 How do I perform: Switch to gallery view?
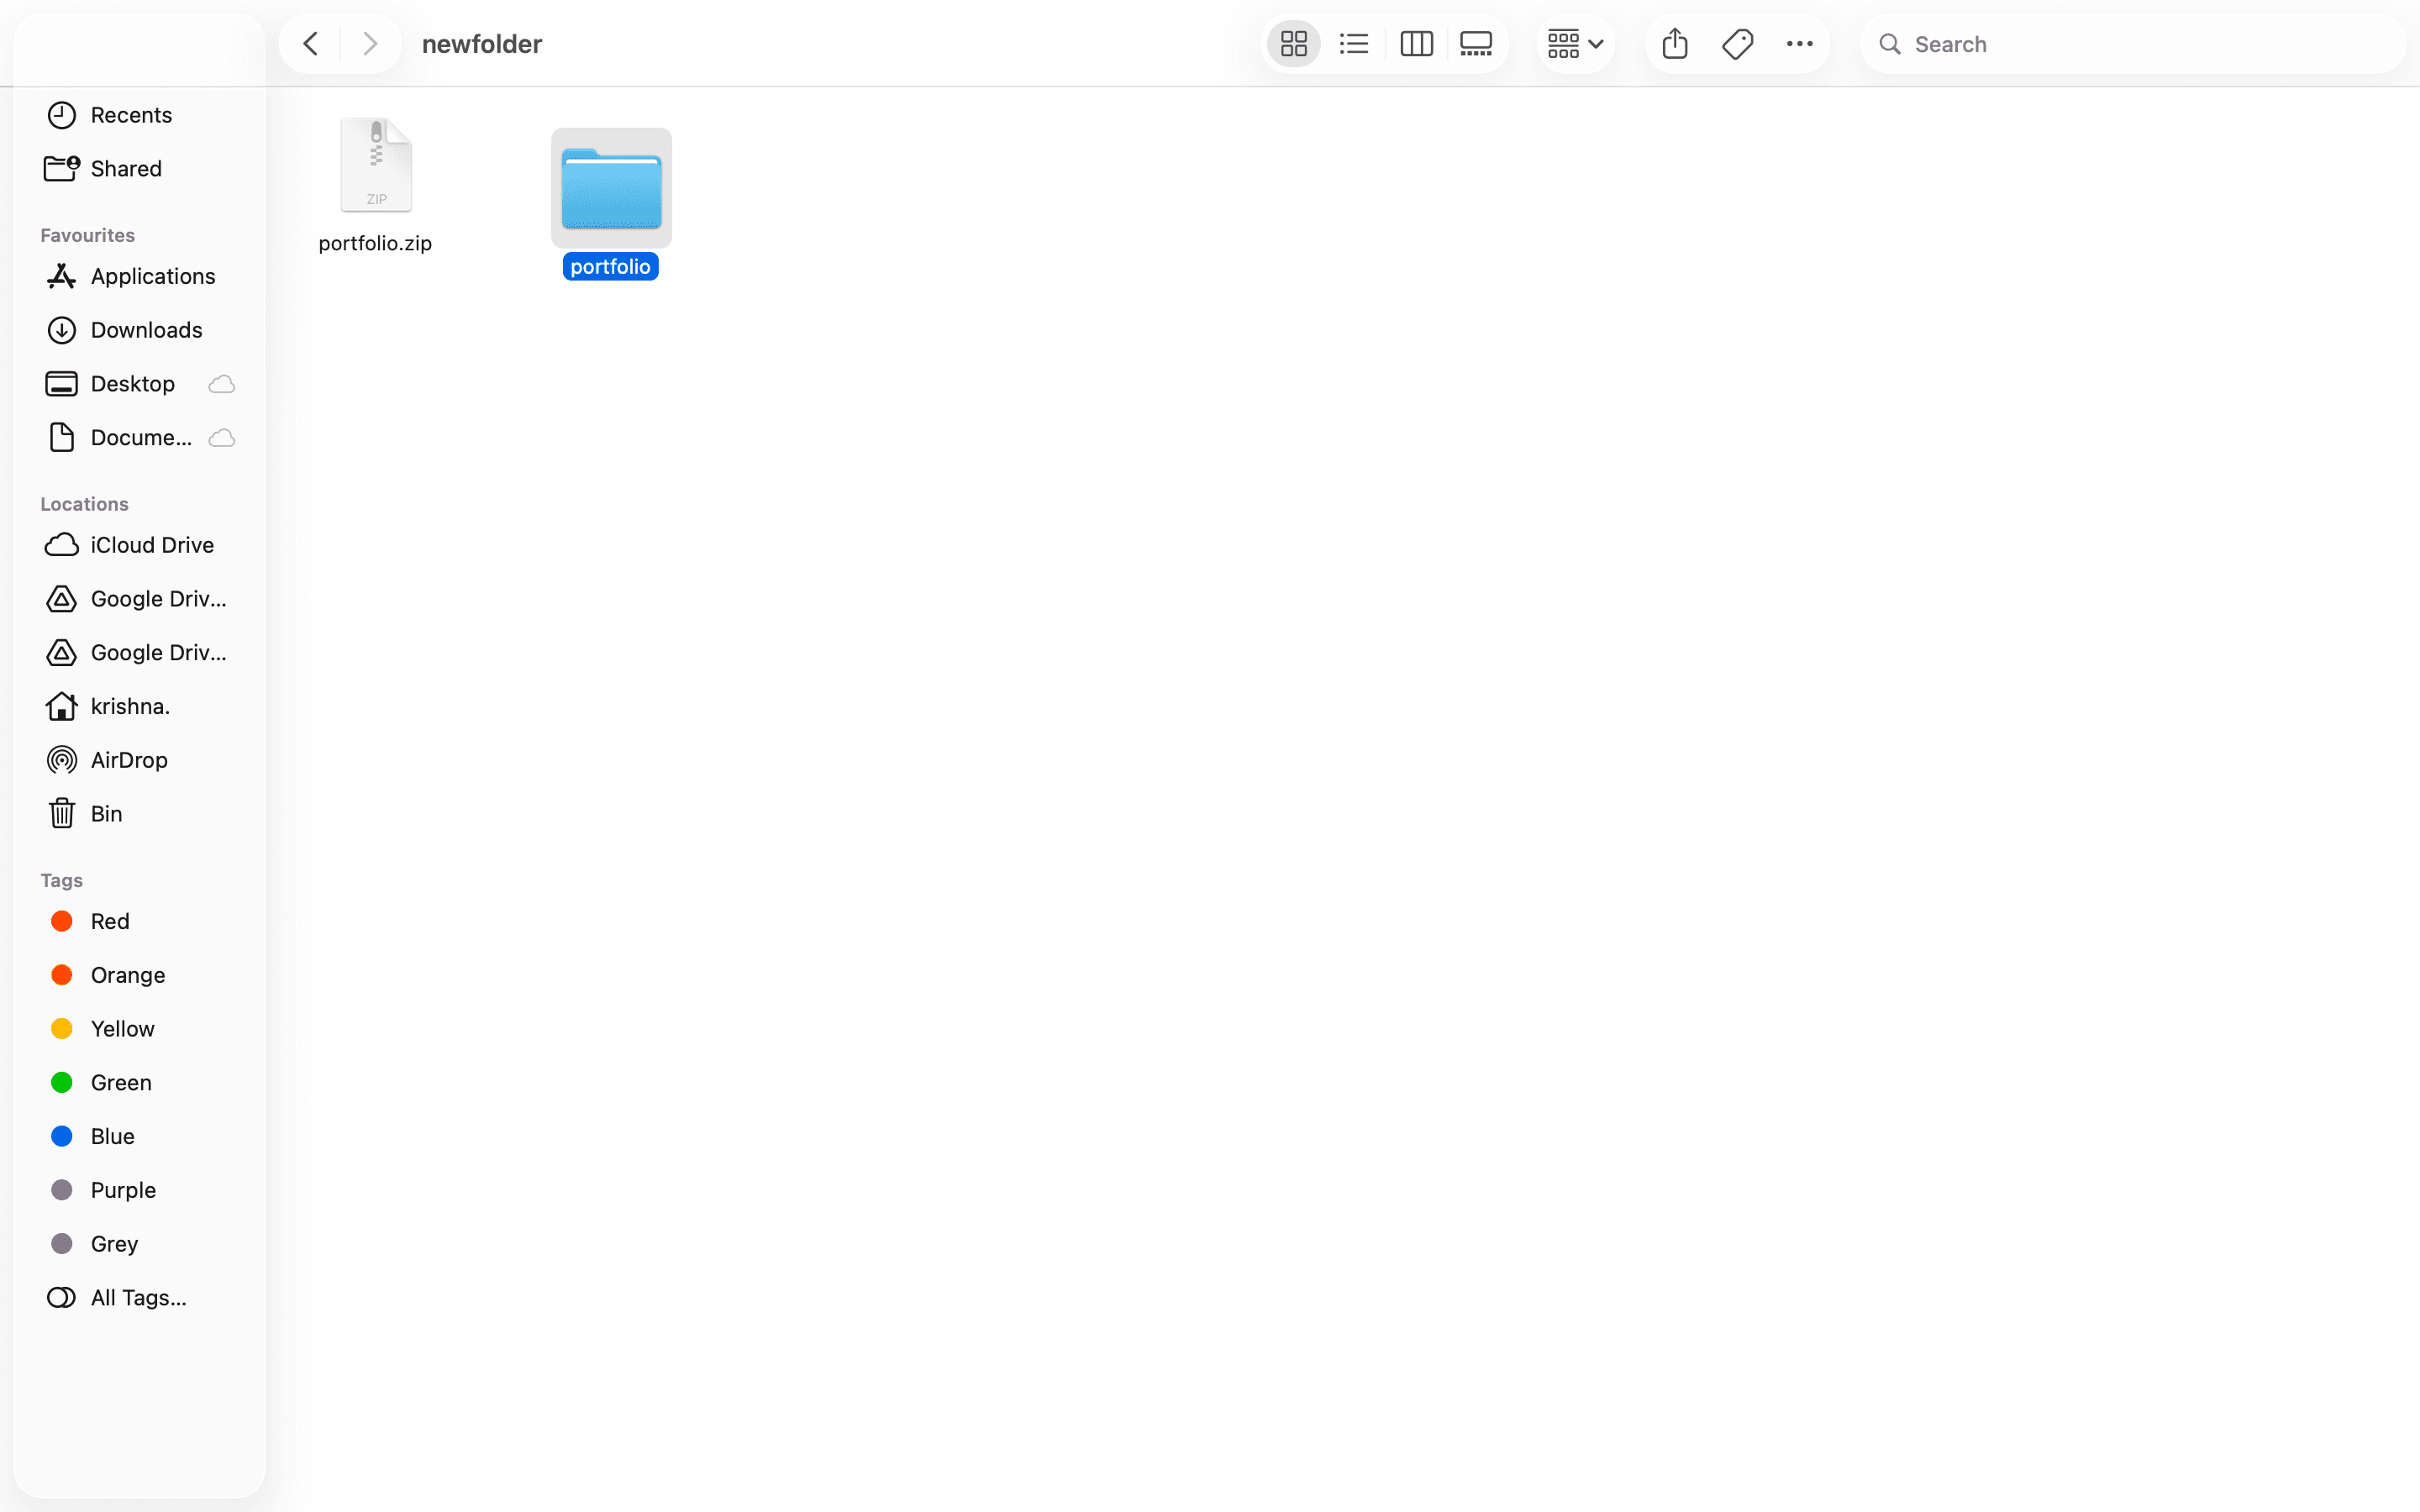[x=1476, y=44]
